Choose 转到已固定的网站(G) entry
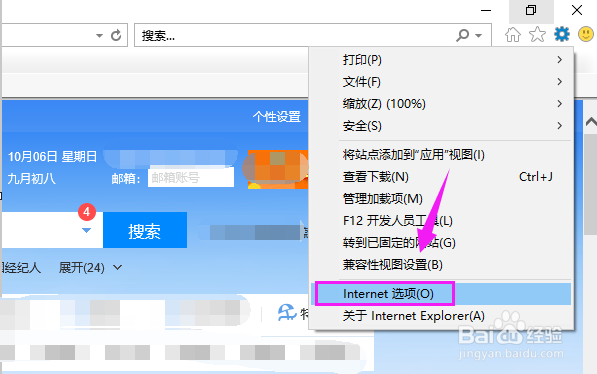The width and height of the screenshot is (597, 374). pos(442,243)
